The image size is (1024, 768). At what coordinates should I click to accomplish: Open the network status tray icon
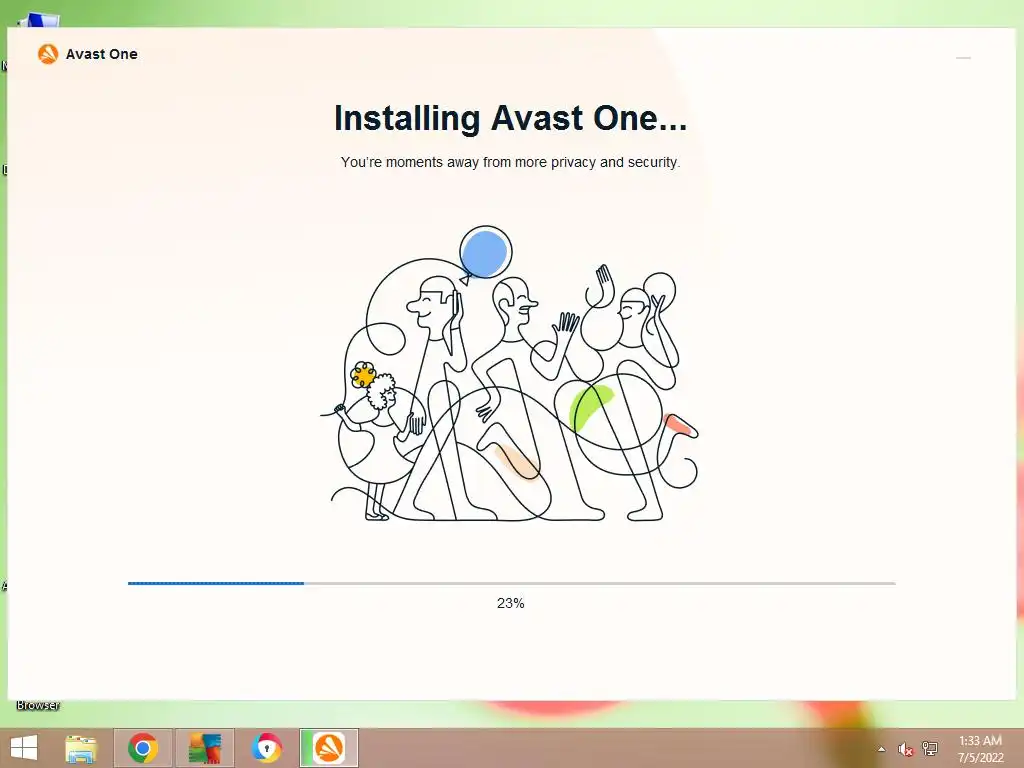pyautogui.click(x=930, y=748)
